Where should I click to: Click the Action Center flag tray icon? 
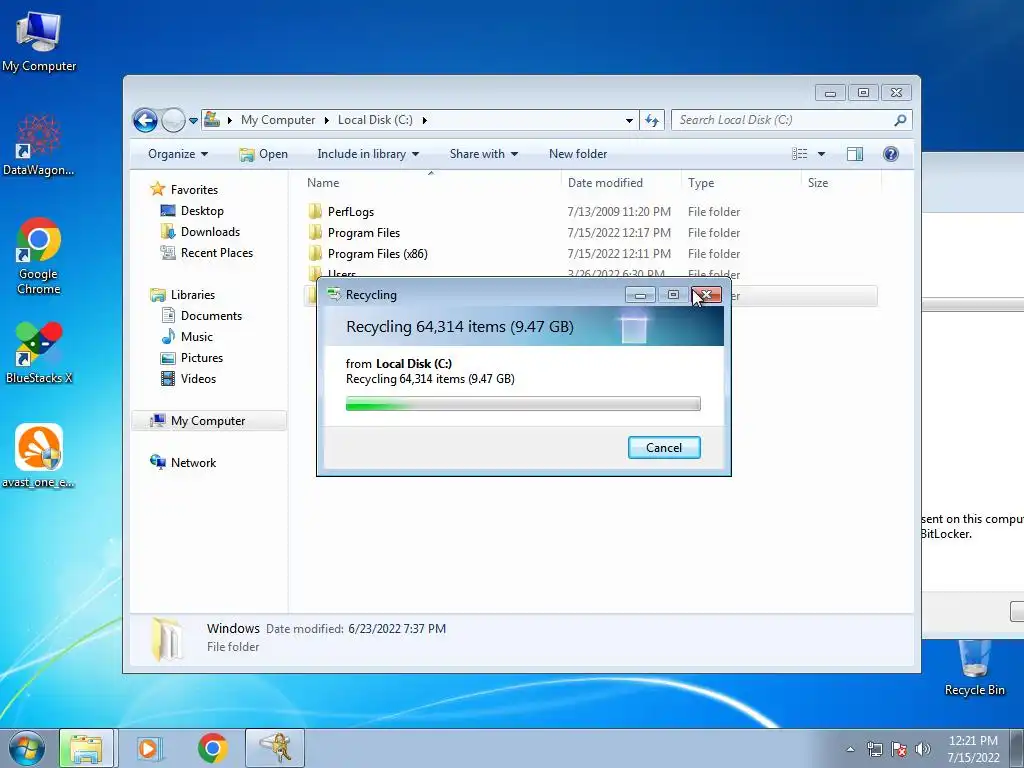coord(899,749)
